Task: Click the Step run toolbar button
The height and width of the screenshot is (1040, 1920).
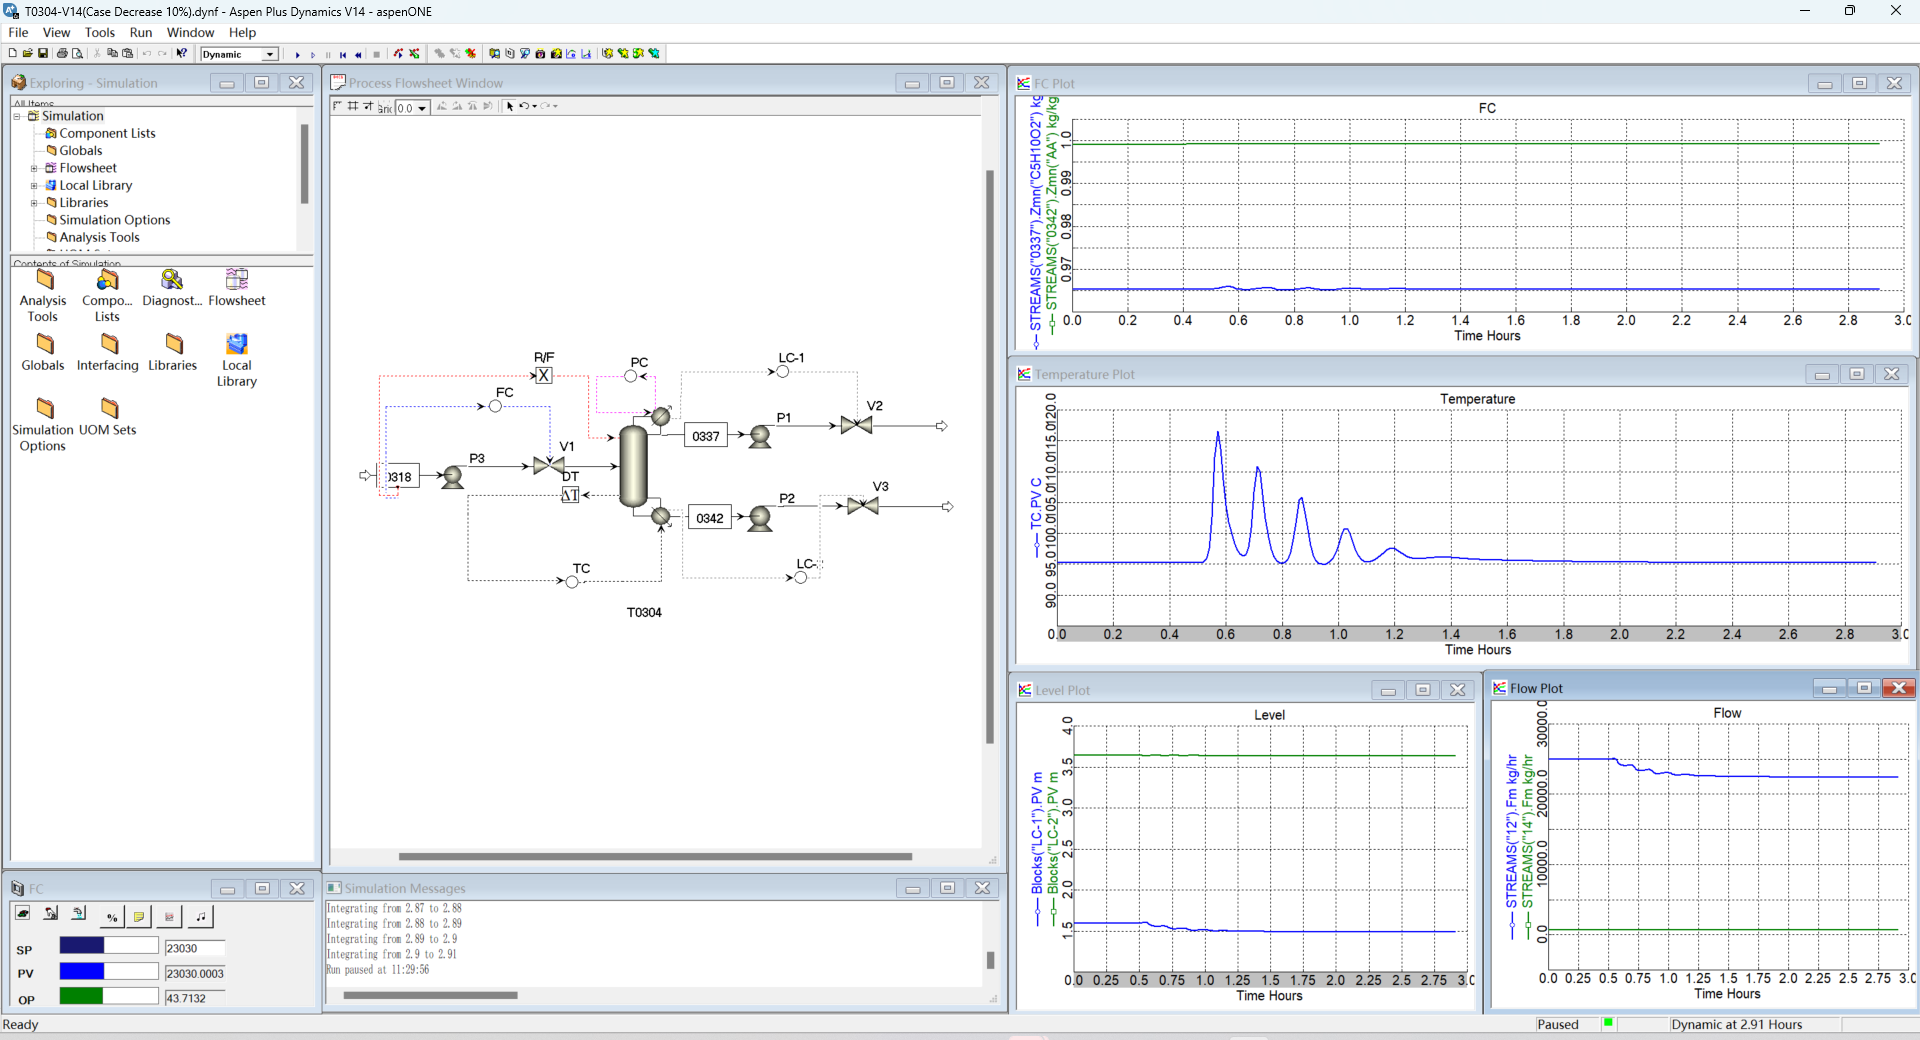Action: tap(312, 55)
